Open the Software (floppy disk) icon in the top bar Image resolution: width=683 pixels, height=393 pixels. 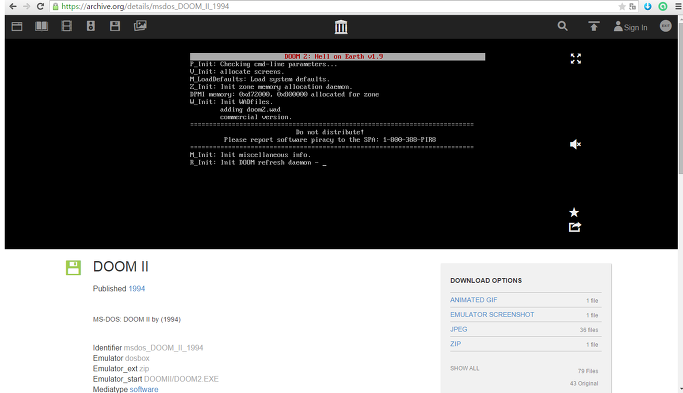click(x=115, y=26)
